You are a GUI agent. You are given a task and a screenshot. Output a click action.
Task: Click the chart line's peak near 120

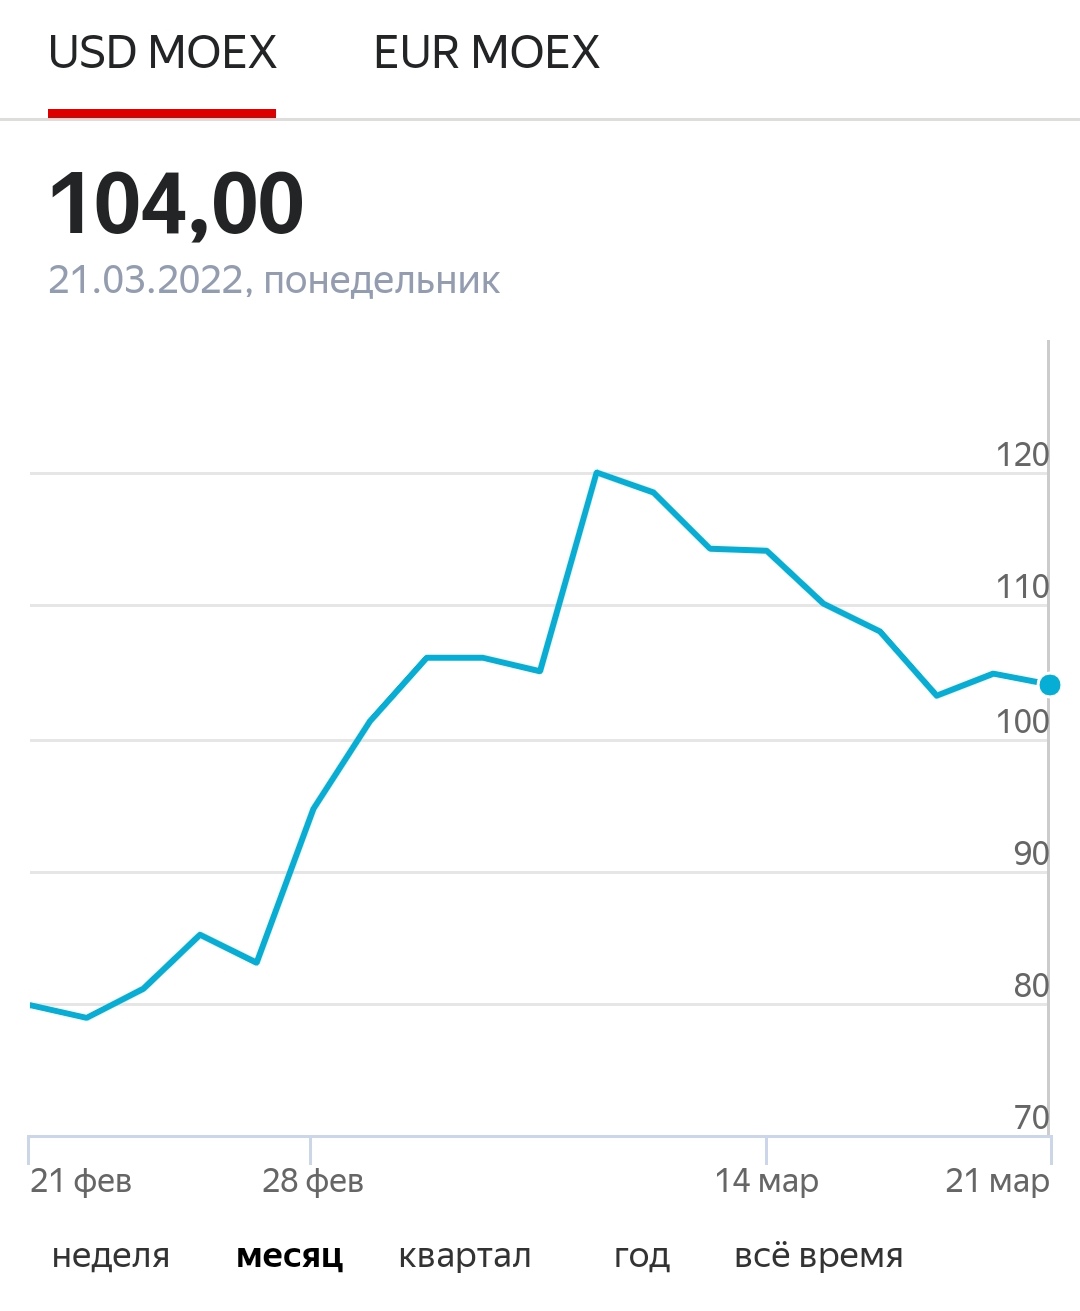click(x=597, y=472)
